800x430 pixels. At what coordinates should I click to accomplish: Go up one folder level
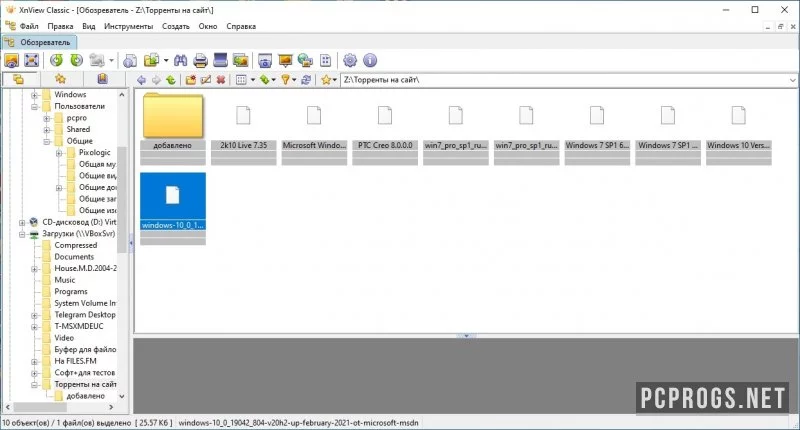(171, 80)
